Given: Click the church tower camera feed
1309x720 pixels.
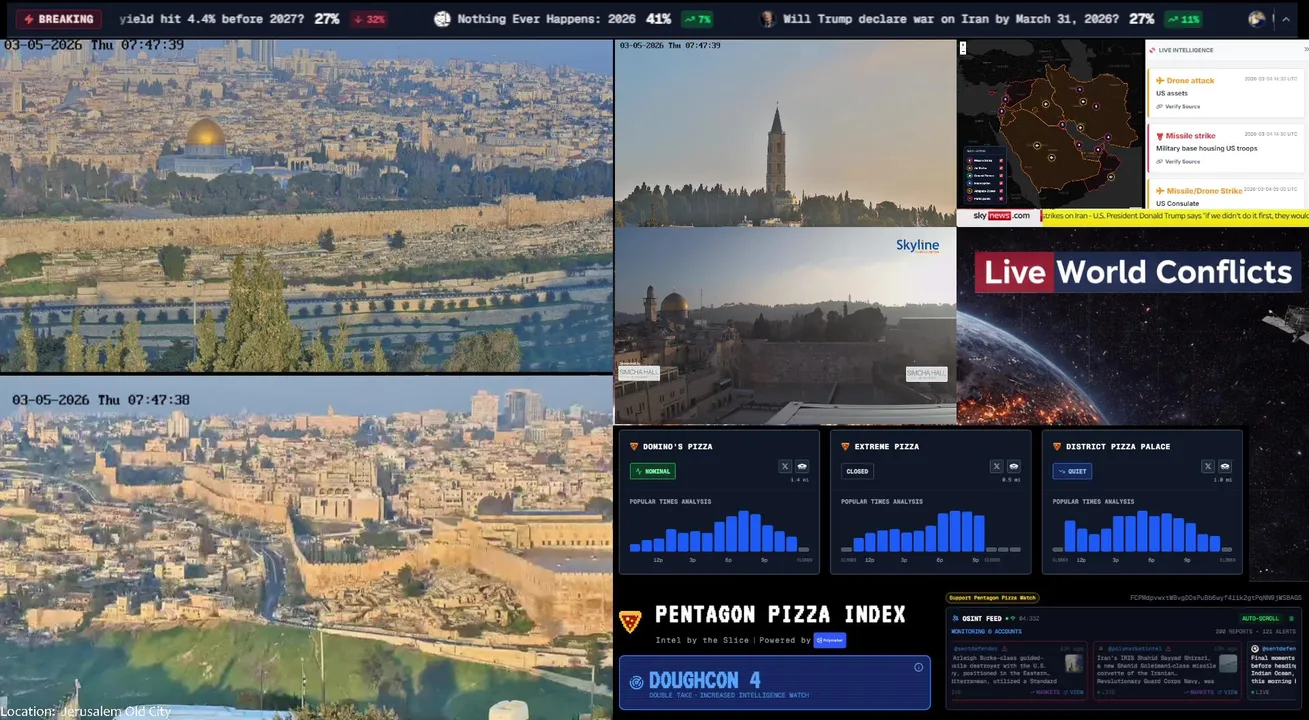Looking at the screenshot, I should click(785, 133).
